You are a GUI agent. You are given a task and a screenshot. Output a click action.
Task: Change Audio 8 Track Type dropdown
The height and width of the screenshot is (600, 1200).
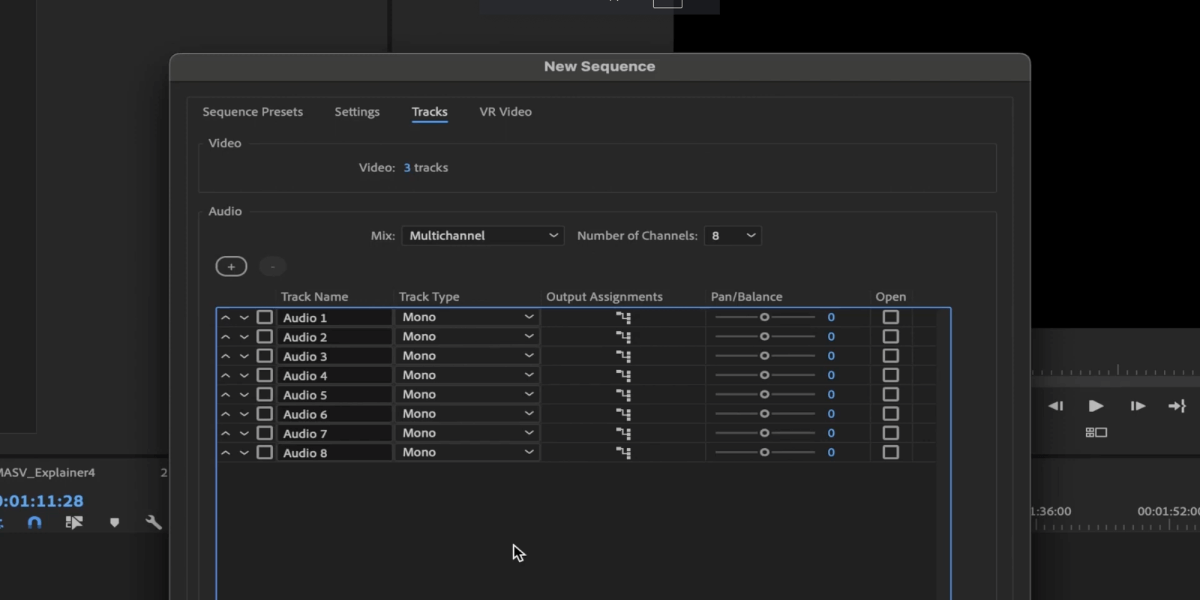[468, 453]
